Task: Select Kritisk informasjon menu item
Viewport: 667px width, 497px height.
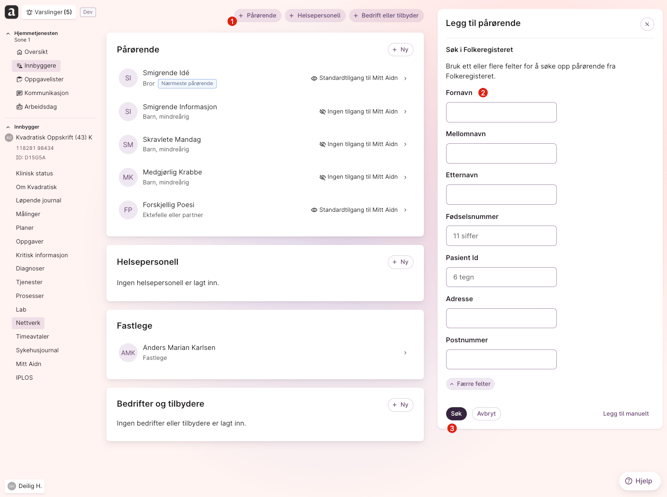Action: [42, 255]
